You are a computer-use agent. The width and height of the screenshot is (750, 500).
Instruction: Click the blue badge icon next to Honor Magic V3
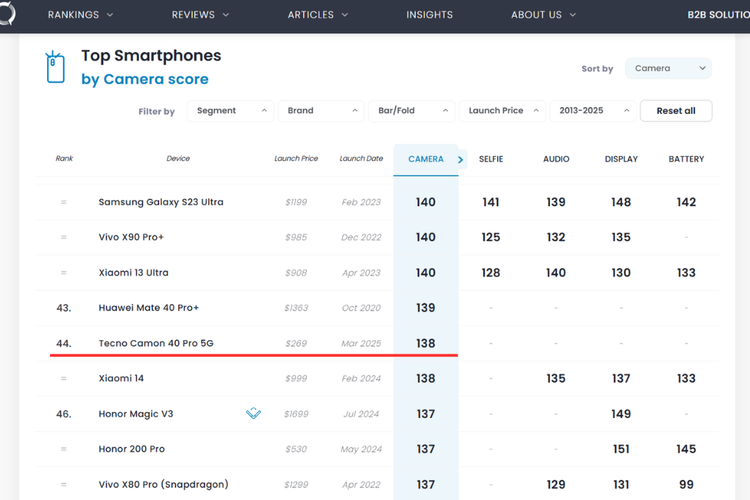[x=253, y=413]
